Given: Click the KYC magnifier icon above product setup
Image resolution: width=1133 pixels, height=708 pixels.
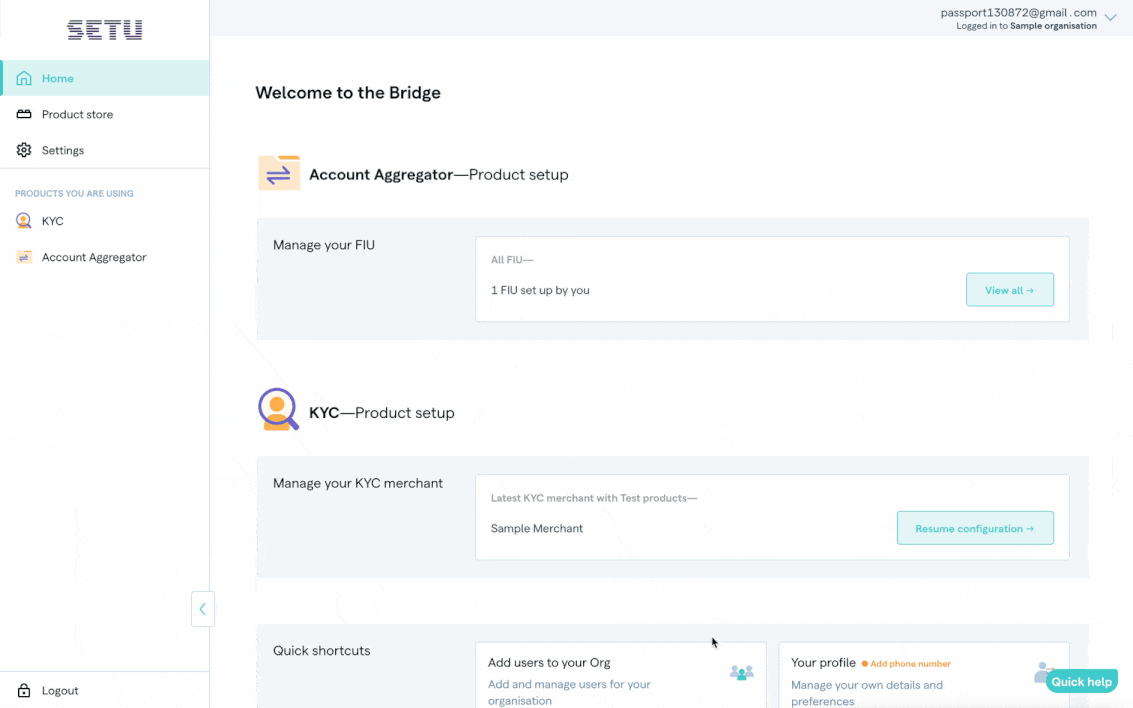Looking at the screenshot, I should tap(277, 409).
